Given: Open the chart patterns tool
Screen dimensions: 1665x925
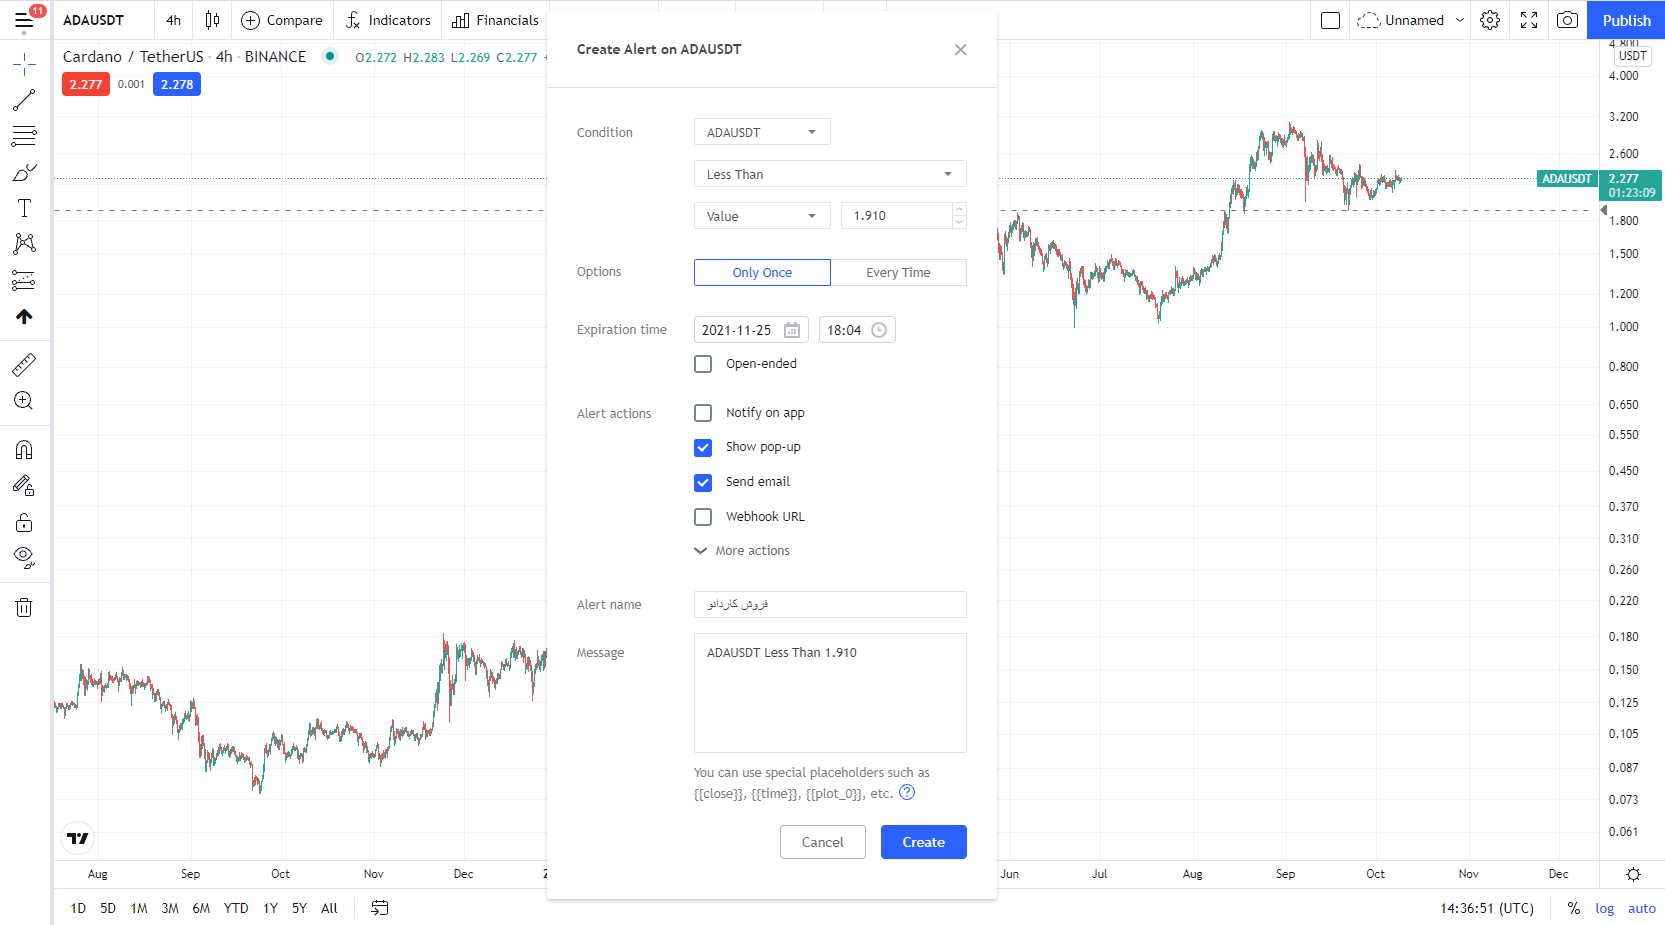Looking at the screenshot, I should point(24,244).
